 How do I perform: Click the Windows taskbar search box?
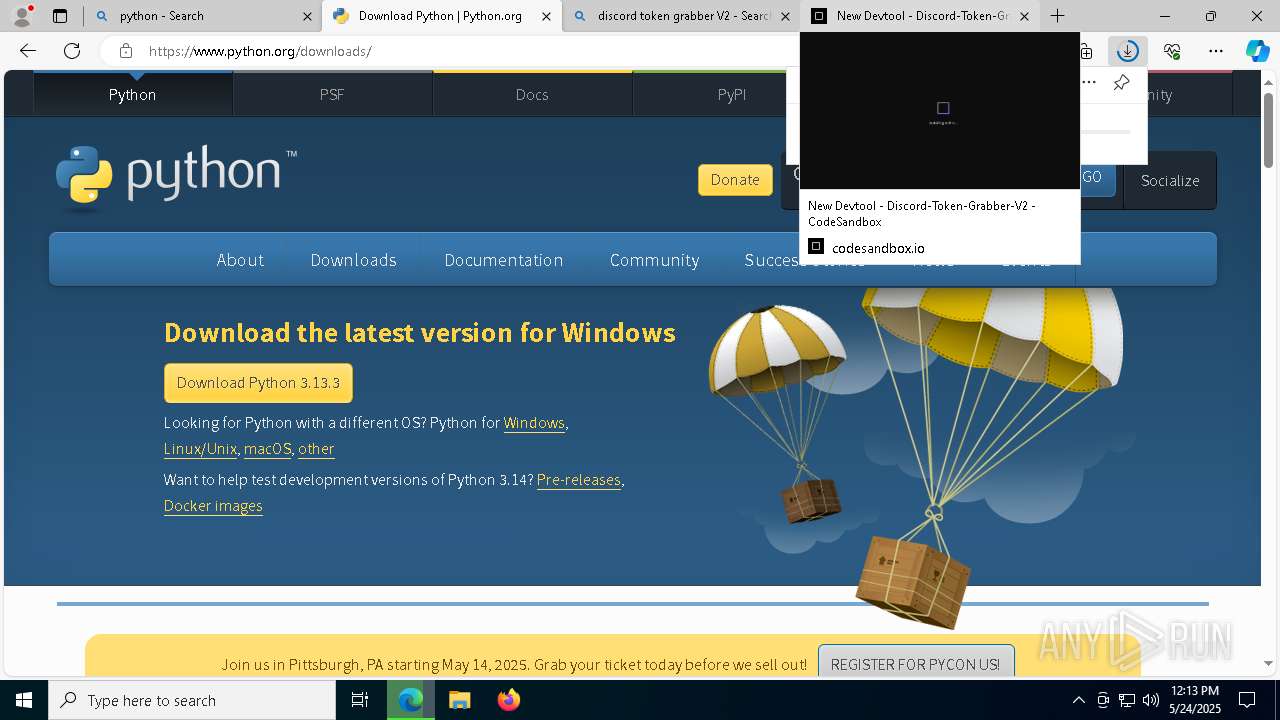[192, 700]
